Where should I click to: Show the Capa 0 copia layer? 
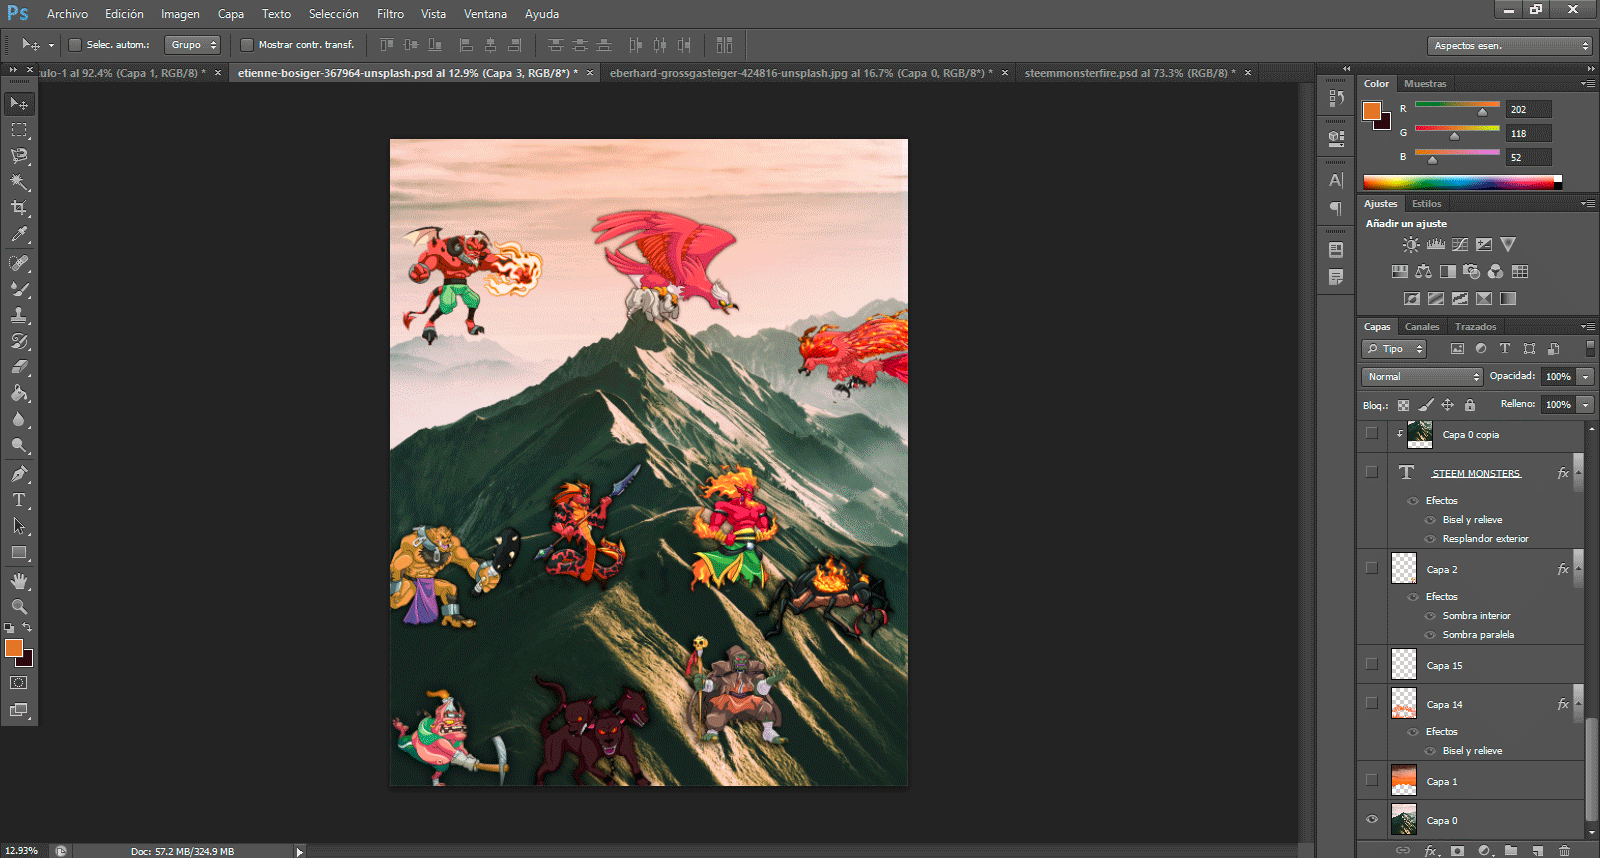[1372, 433]
